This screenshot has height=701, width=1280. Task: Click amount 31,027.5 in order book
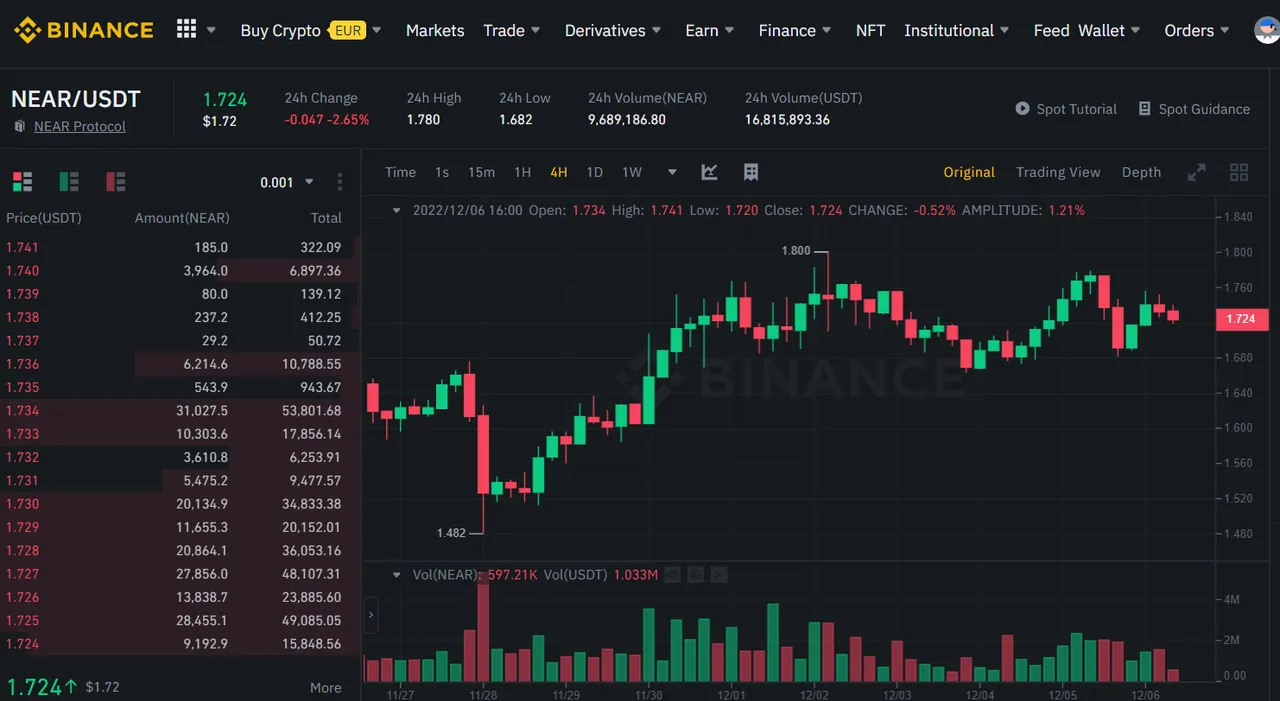[203, 411]
